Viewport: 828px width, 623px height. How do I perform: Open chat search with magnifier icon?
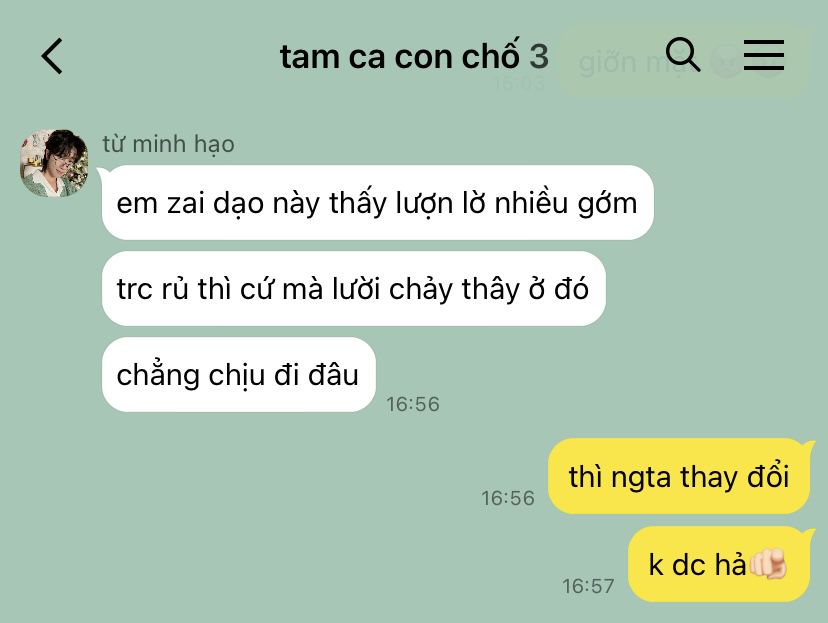(x=683, y=54)
